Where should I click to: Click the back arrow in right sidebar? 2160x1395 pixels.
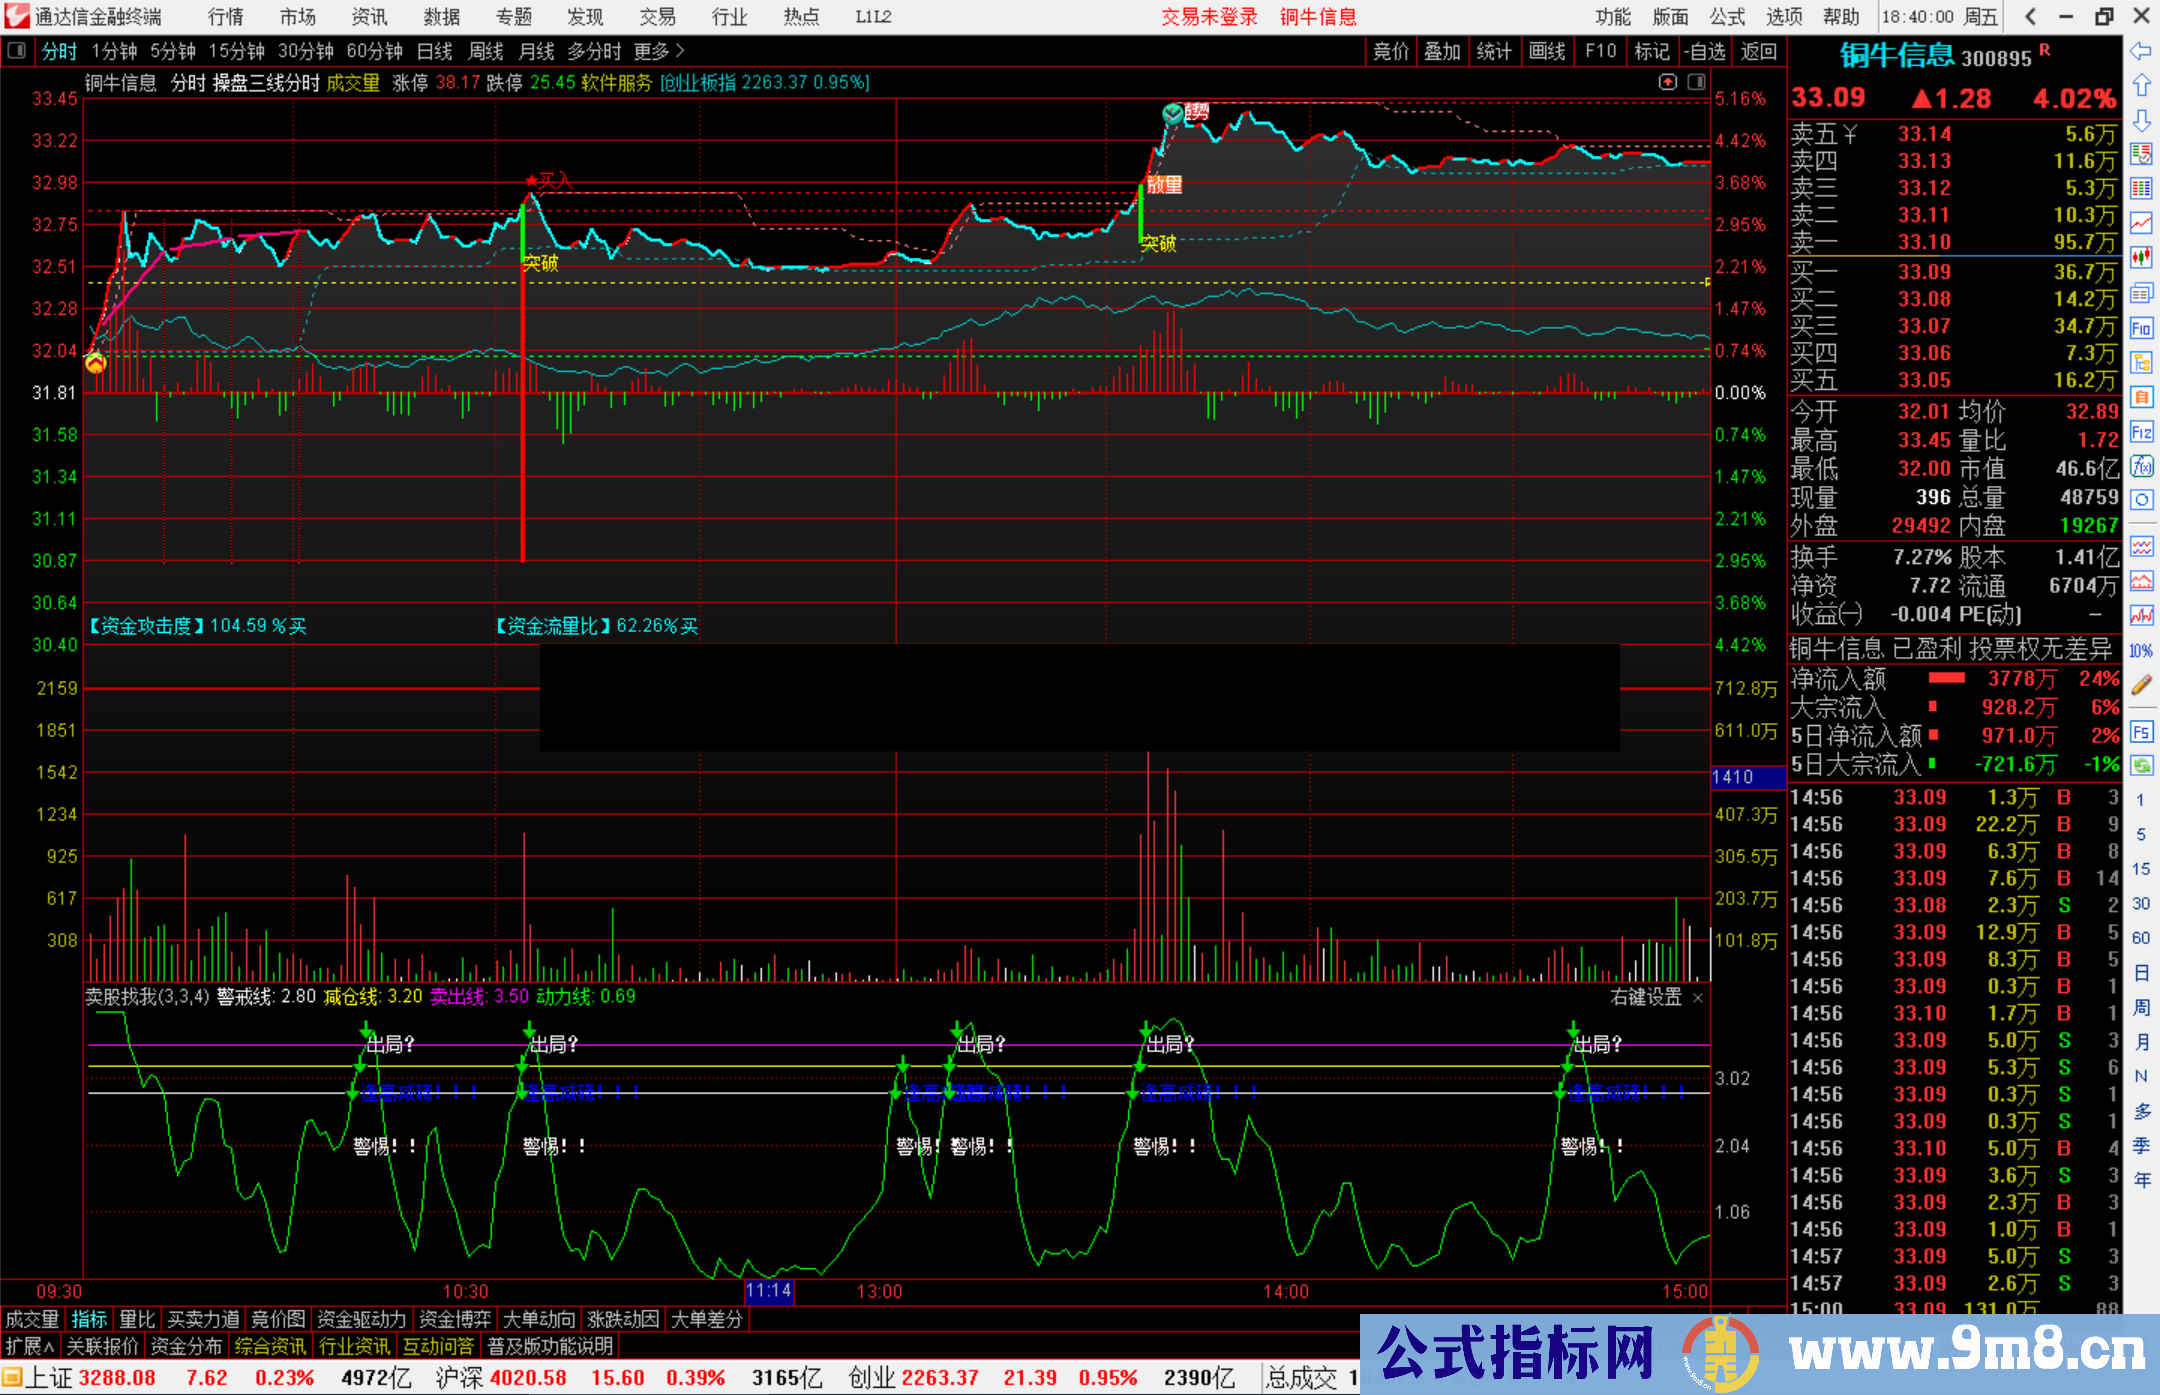2141,51
